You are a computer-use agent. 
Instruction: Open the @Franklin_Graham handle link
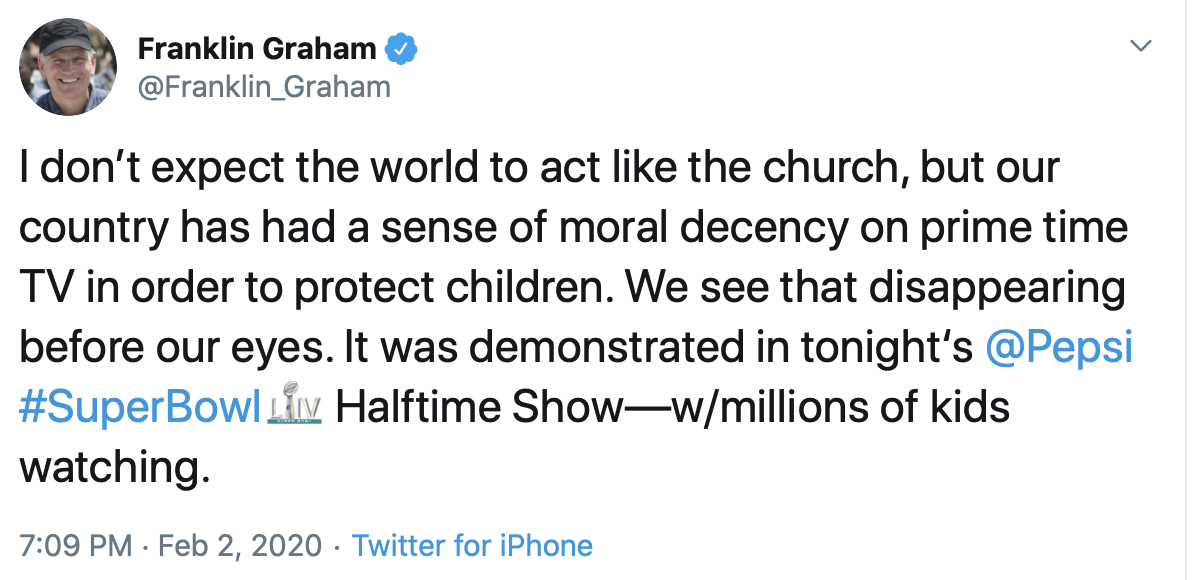click(263, 87)
